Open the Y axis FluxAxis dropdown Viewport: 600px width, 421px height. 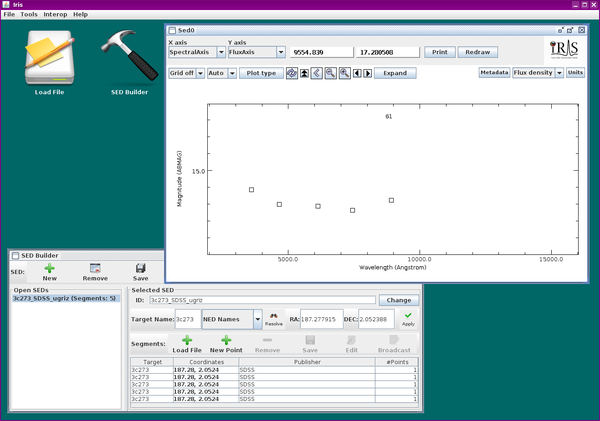(281, 52)
